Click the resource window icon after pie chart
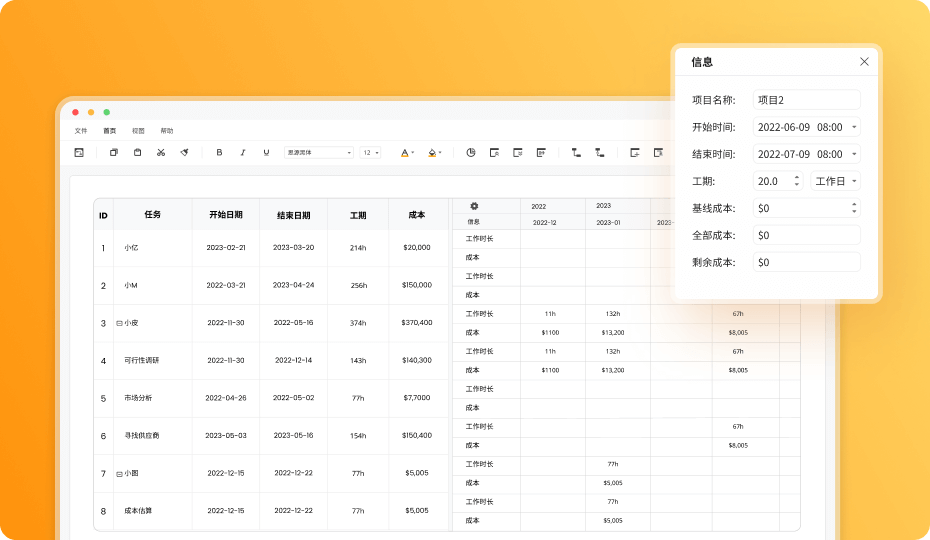This screenshot has width=930, height=540. coord(494,153)
